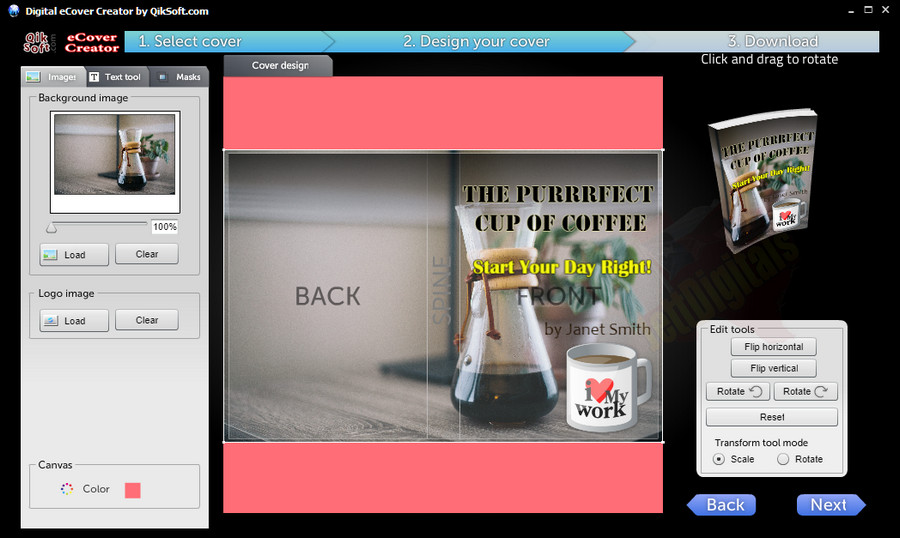The width and height of the screenshot is (900, 538).
Task: Rotate the image counterclockwise
Action: 738,392
